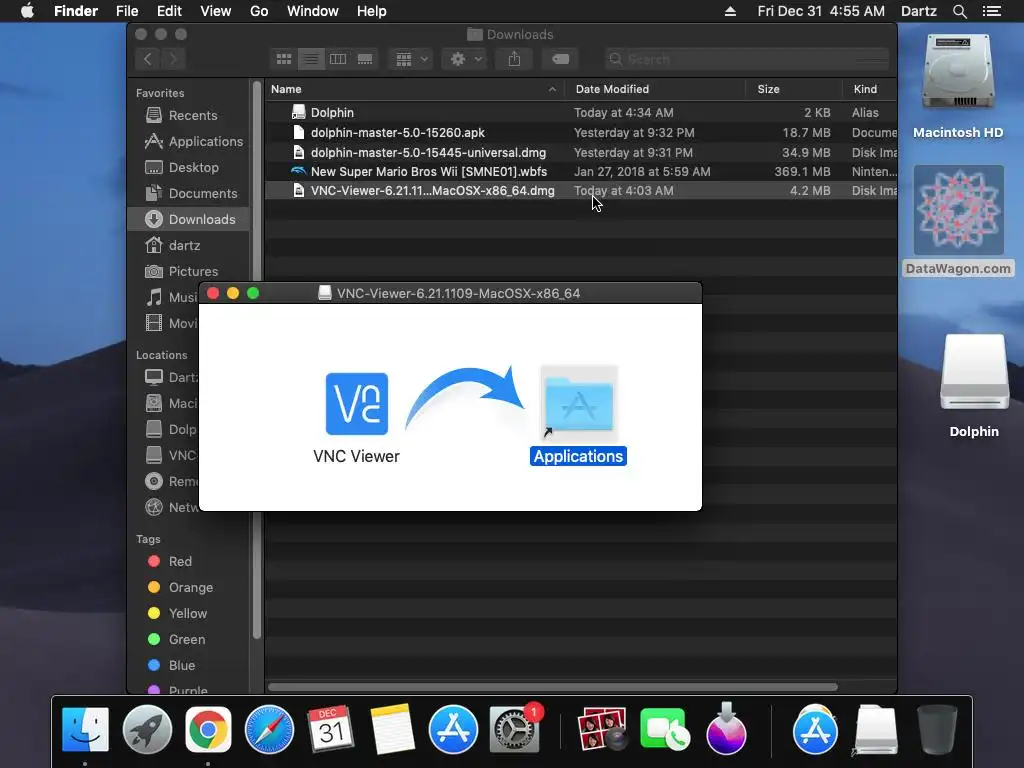Viewport: 1024px width, 768px height.
Task: Sort by Kind column header
Action: tap(869, 89)
